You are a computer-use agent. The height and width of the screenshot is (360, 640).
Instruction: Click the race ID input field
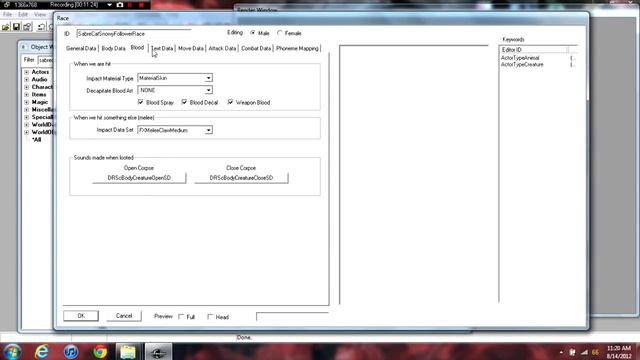point(133,33)
